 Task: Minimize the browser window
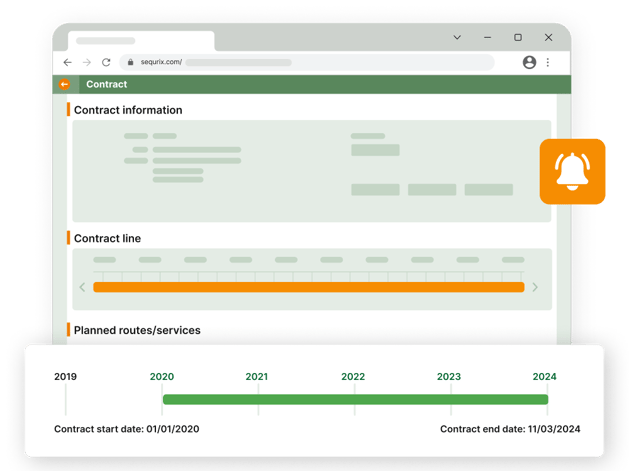pos(487,37)
